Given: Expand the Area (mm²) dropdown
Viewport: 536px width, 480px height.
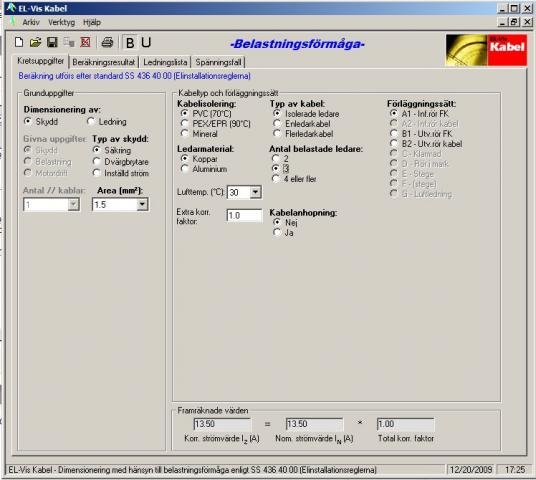Looking at the screenshot, I should pyautogui.click(x=142, y=205).
